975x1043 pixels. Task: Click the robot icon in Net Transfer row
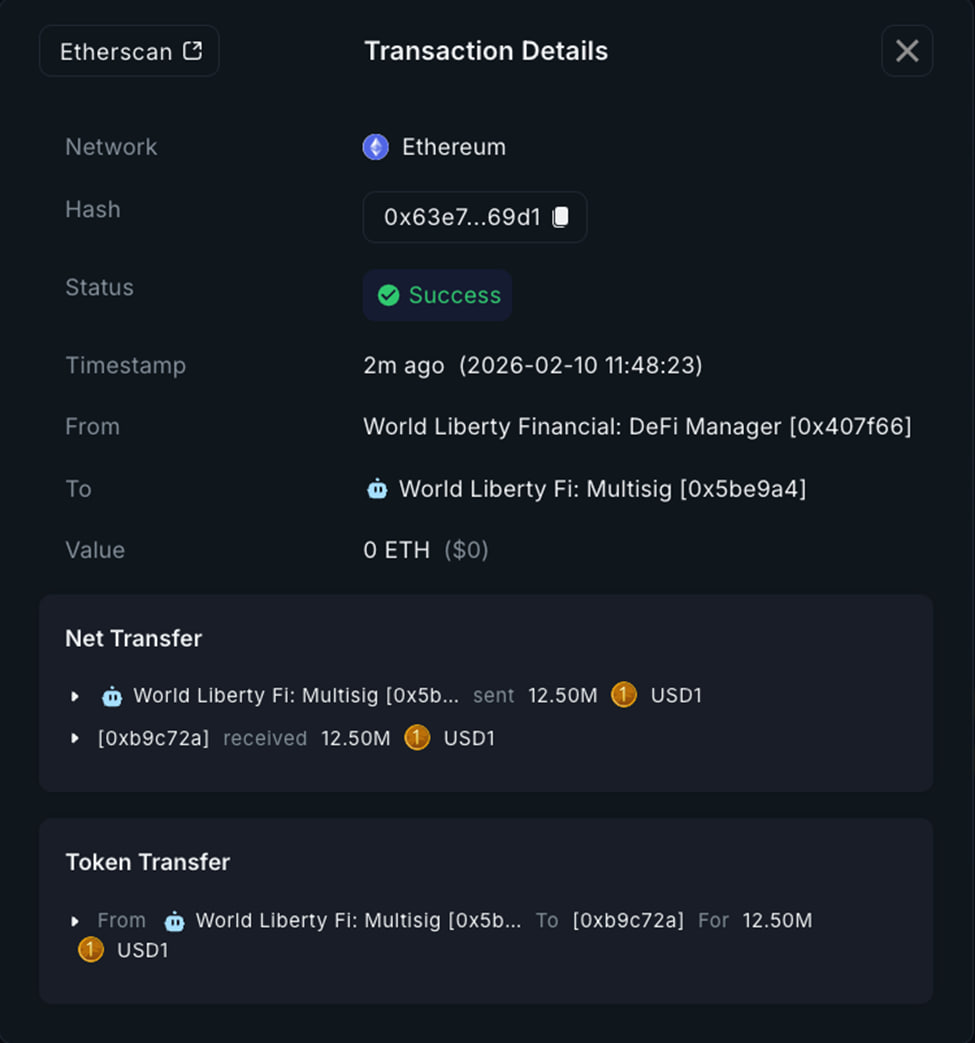[112, 696]
